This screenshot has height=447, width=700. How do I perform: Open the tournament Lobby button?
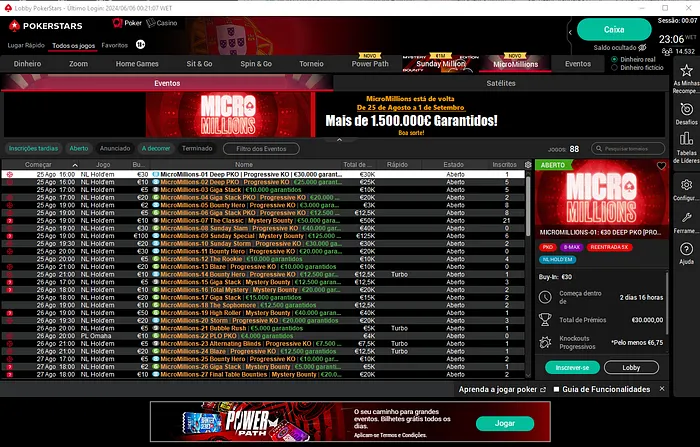click(631, 368)
